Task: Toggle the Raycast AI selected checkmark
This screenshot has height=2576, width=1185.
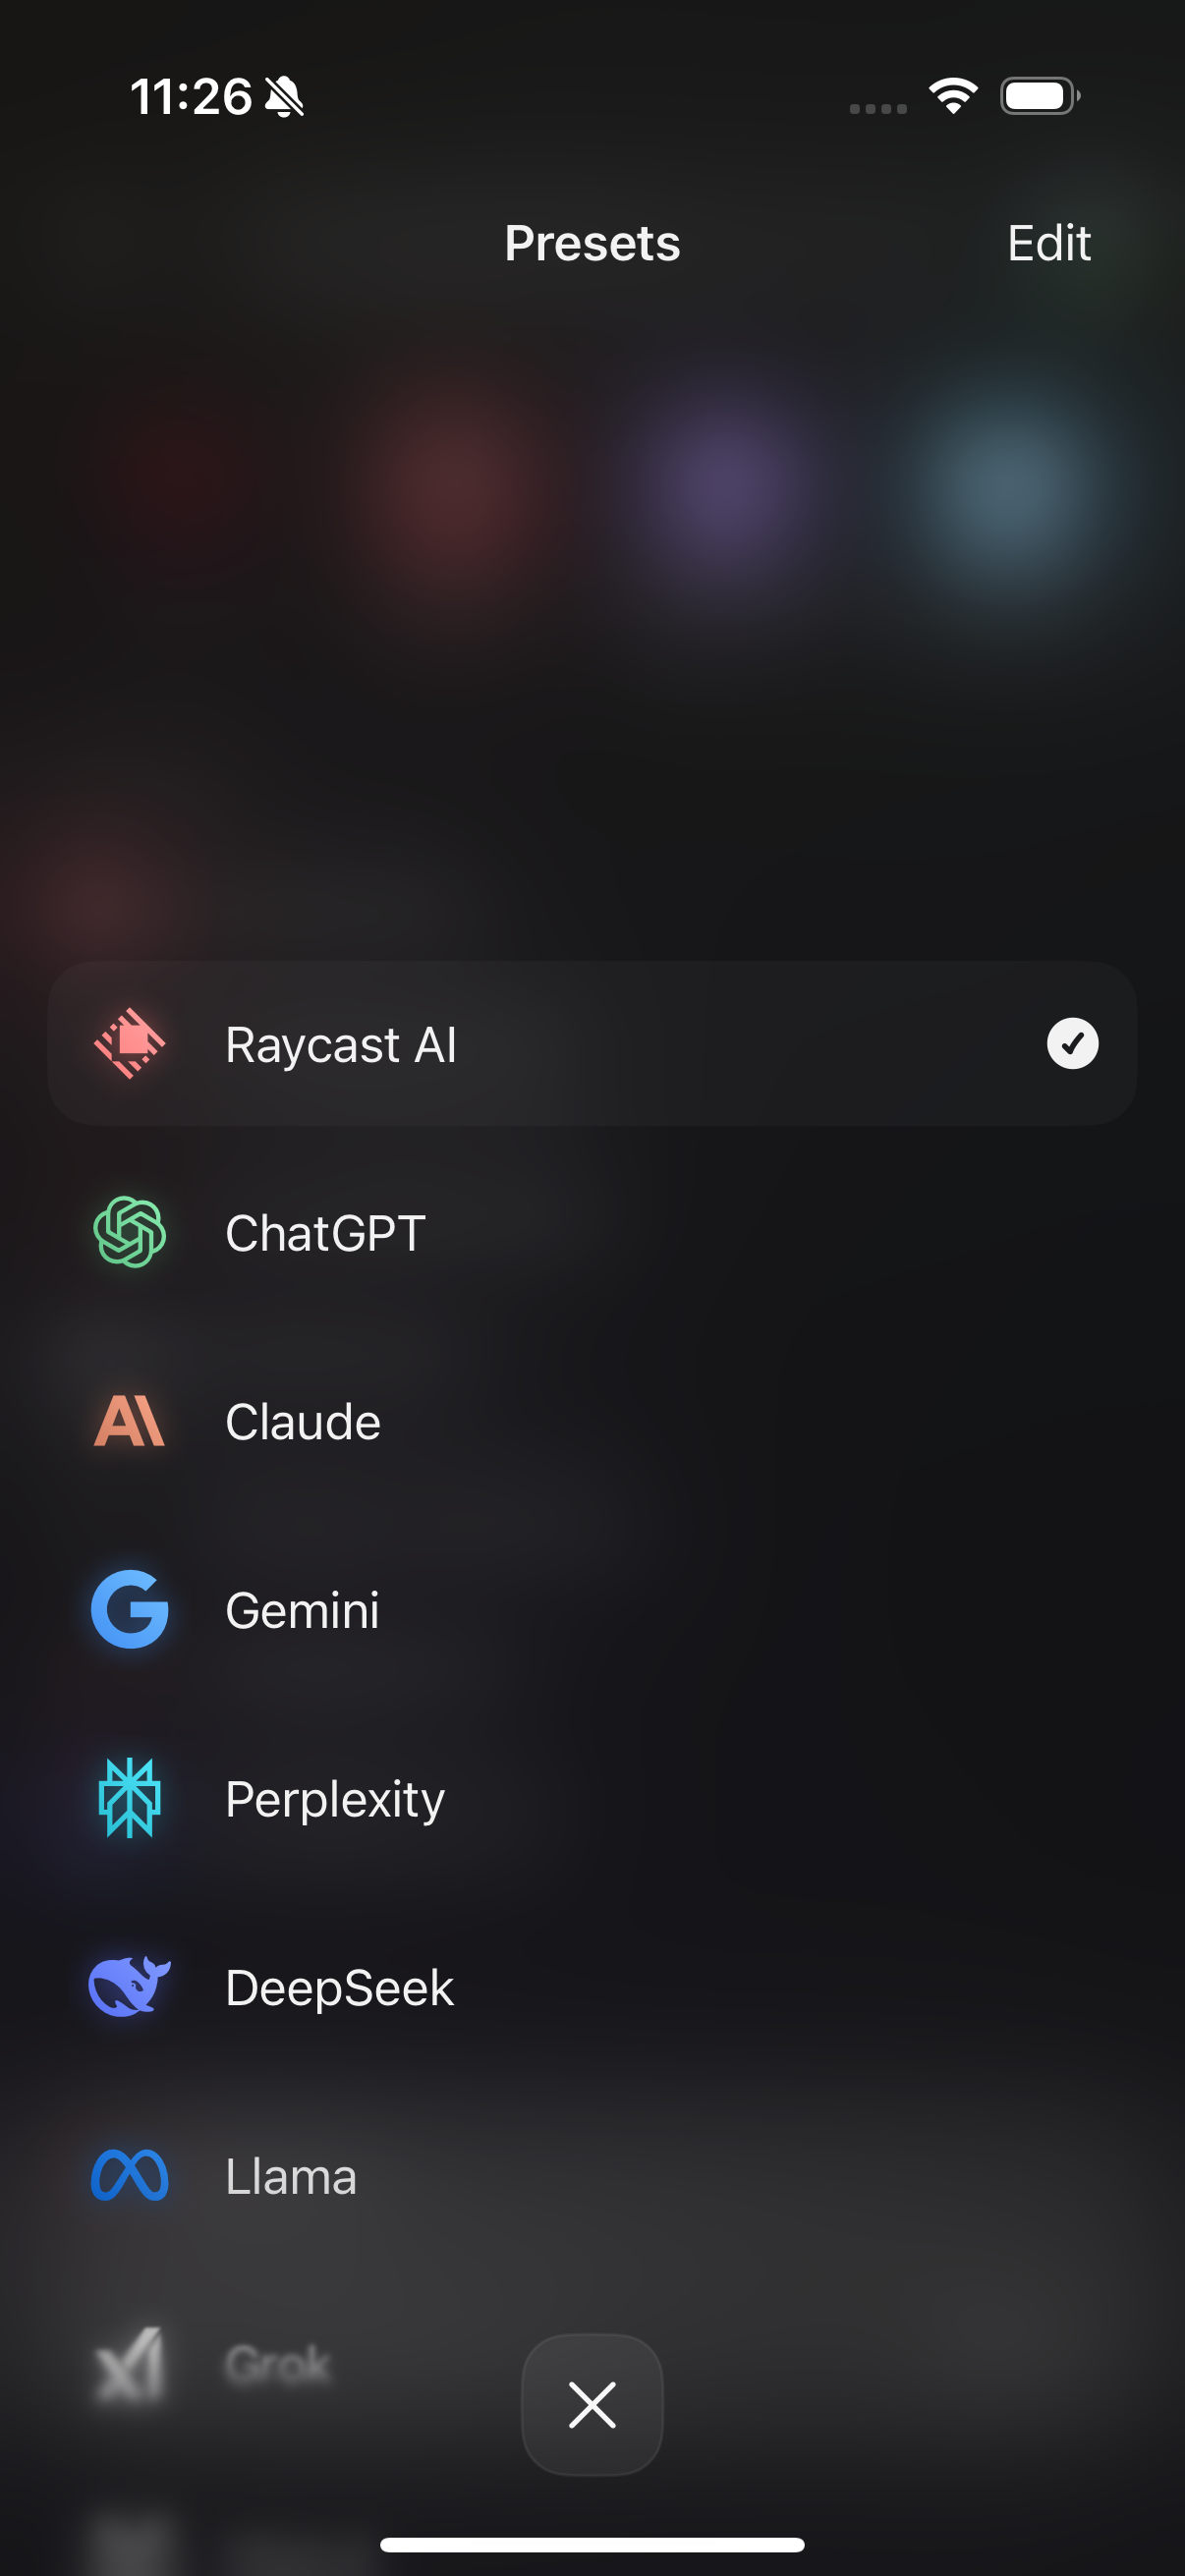Action: click(x=1072, y=1044)
